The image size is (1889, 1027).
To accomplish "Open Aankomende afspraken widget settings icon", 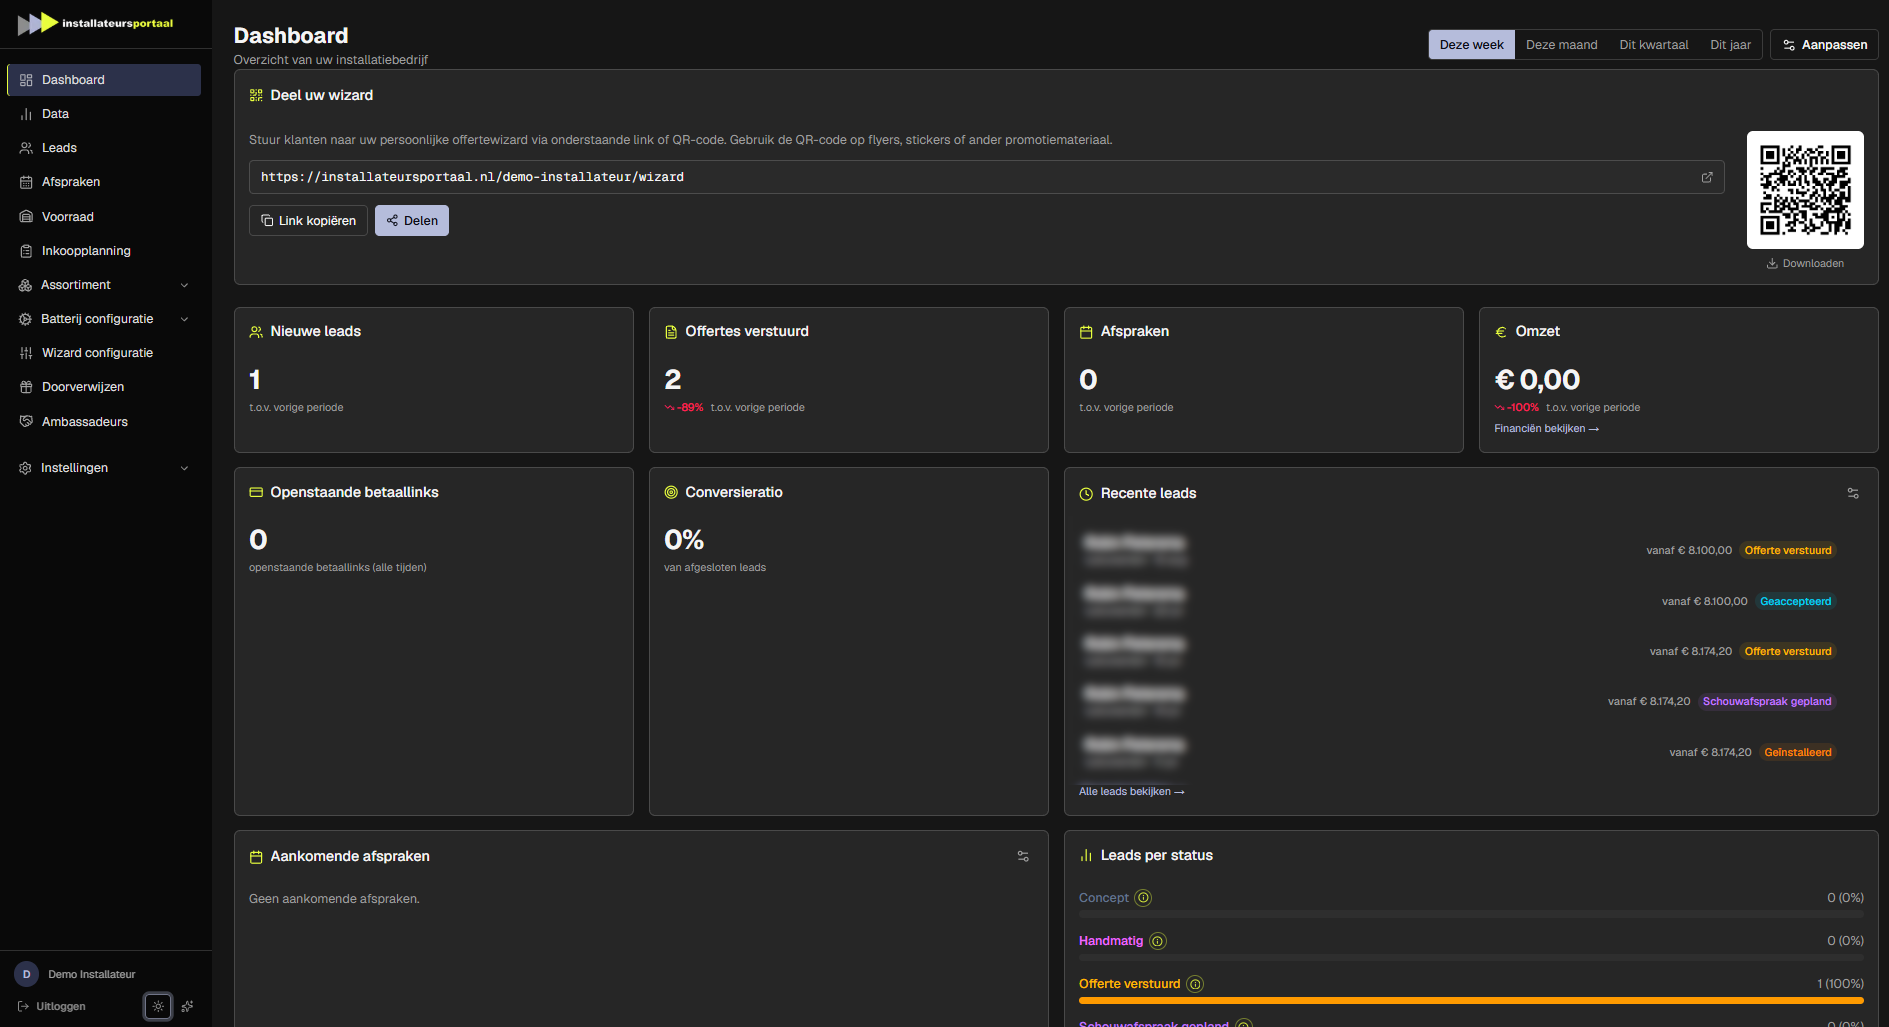I will pos(1023,856).
